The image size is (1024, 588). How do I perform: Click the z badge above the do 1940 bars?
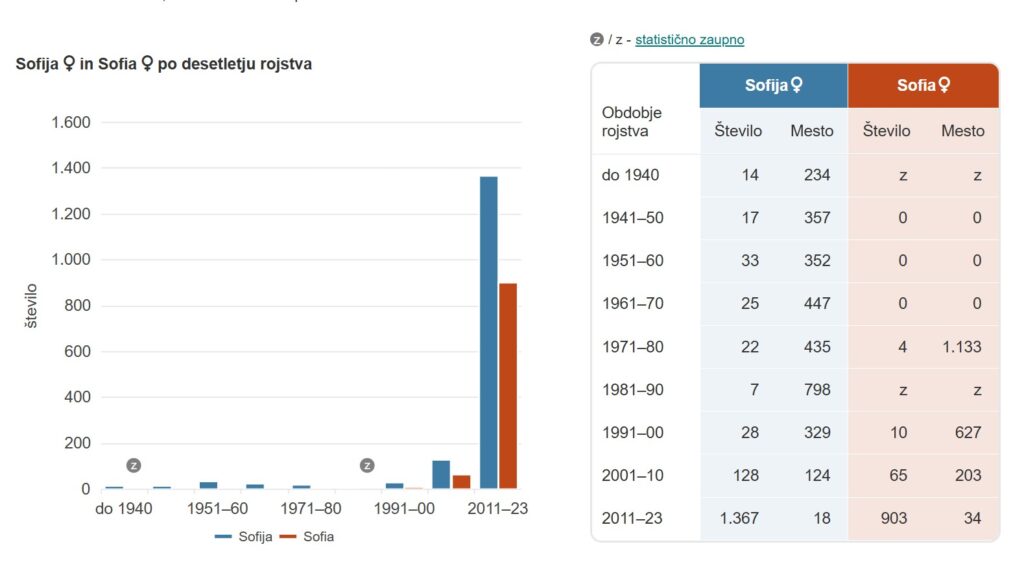coord(134,465)
